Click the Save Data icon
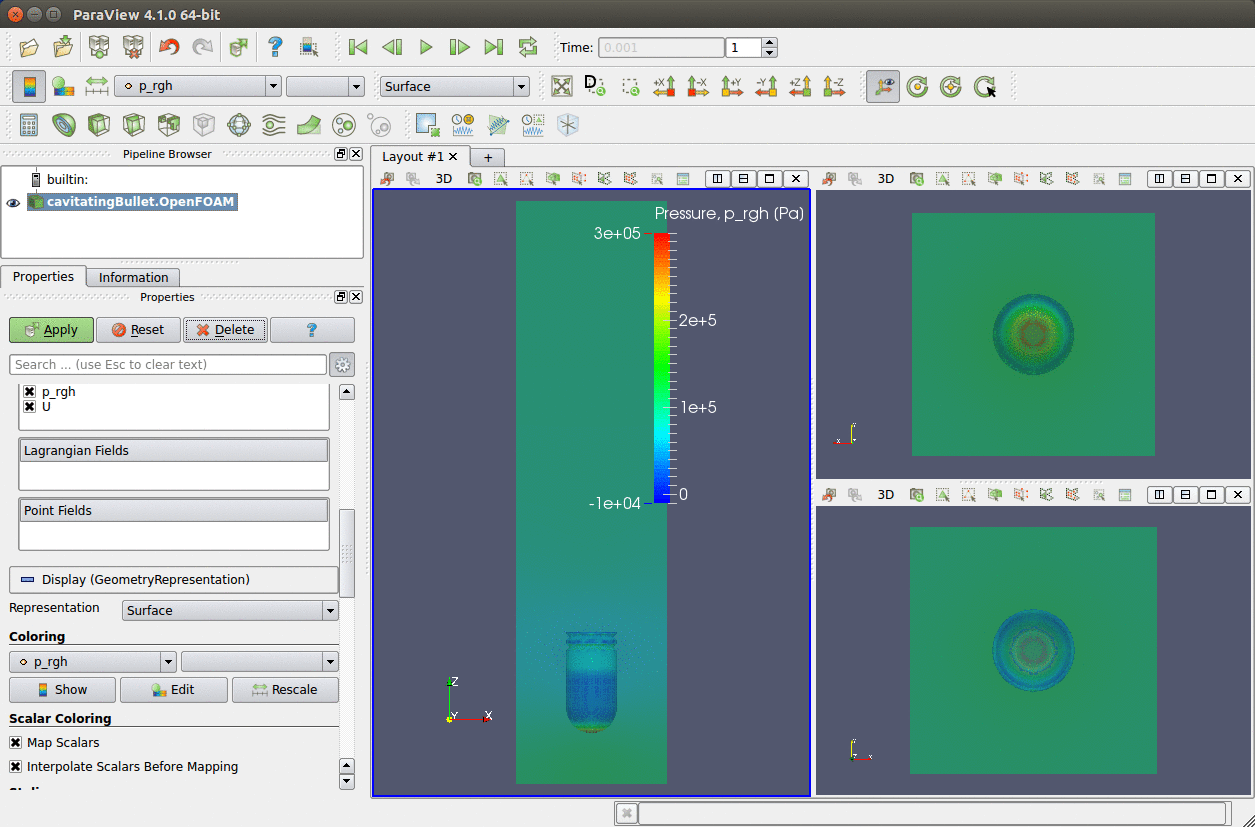The width and height of the screenshot is (1255, 827). tap(63, 47)
